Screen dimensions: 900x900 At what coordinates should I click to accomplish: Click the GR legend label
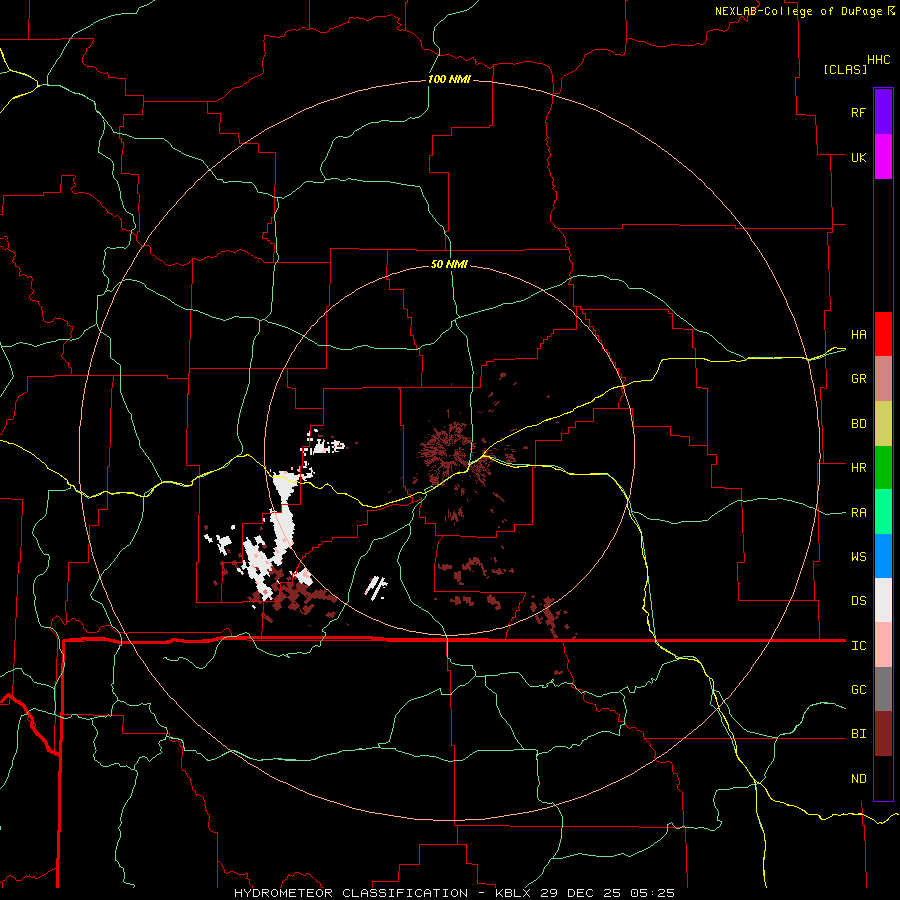pyautogui.click(x=858, y=379)
